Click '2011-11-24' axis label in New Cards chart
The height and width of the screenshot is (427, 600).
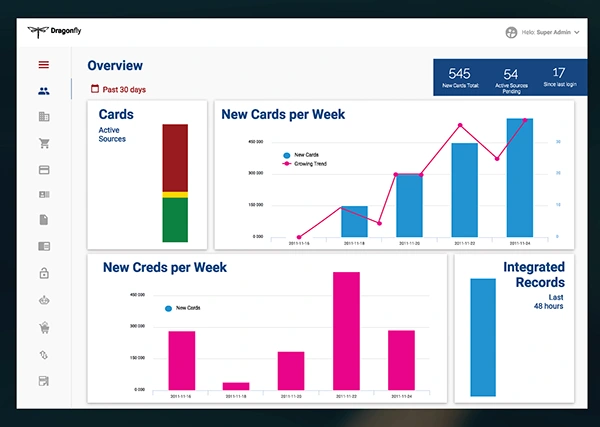tap(520, 243)
